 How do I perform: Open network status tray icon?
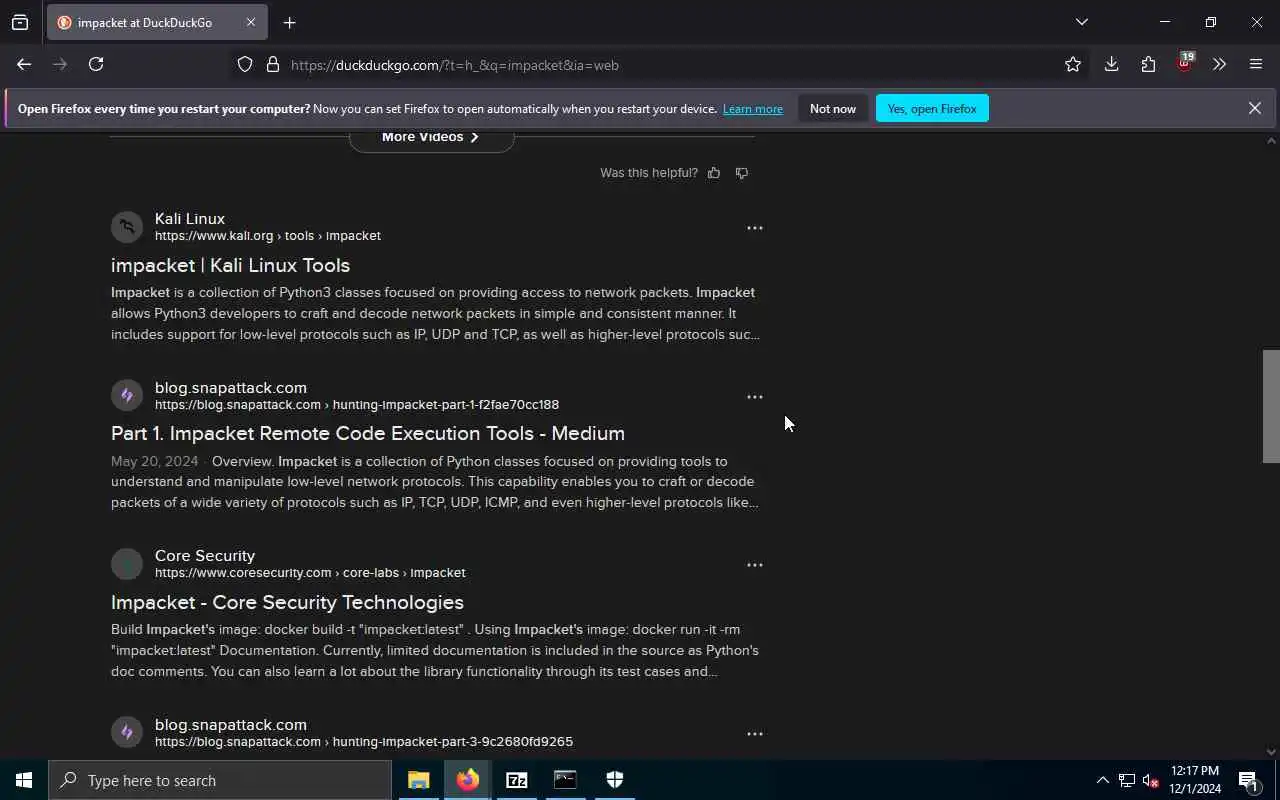tap(1127, 780)
